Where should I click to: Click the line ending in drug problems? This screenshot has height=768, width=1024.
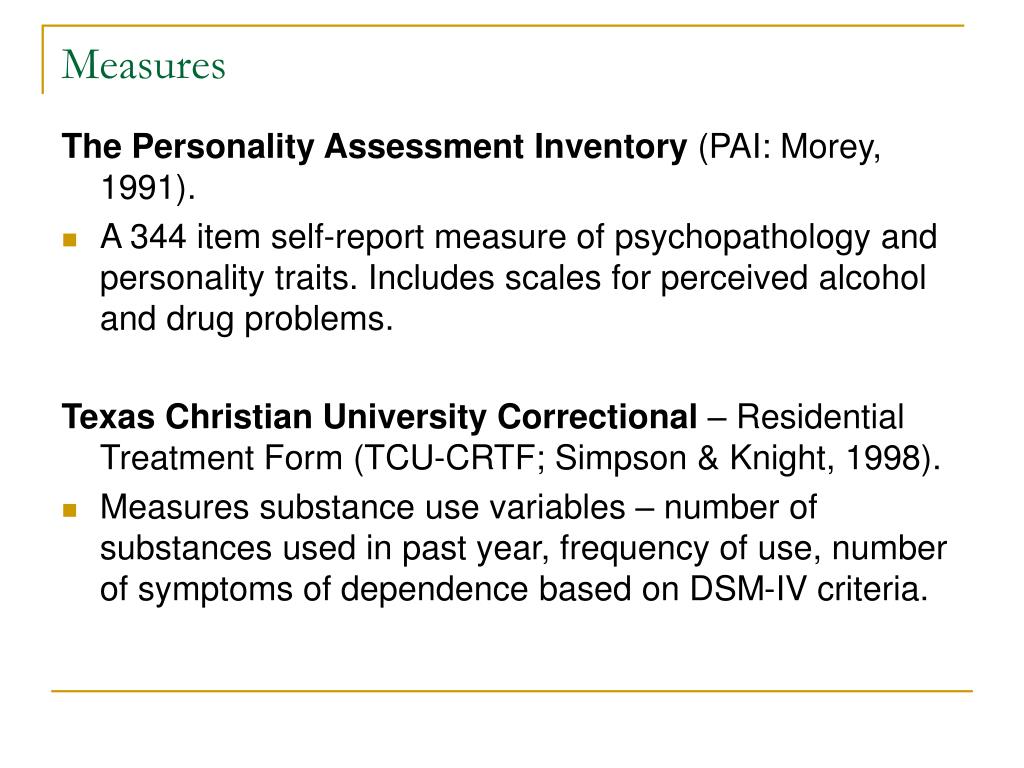[247, 320]
